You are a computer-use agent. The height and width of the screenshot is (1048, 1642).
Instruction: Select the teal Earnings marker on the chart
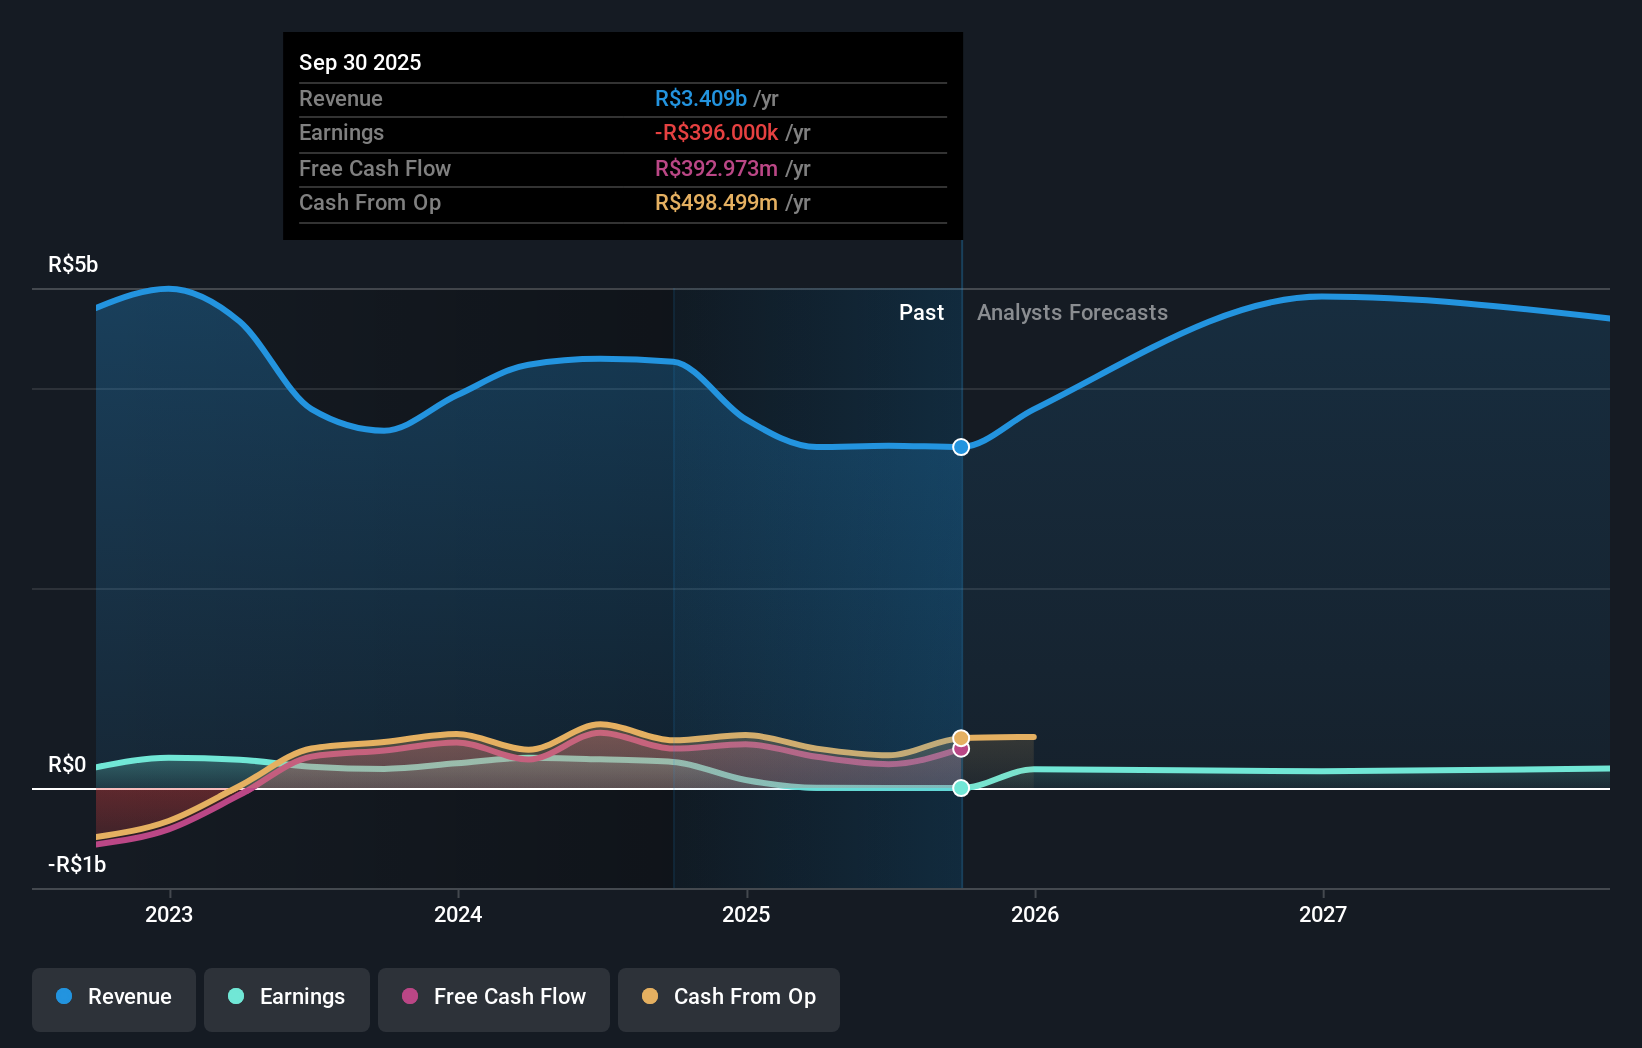click(x=961, y=788)
